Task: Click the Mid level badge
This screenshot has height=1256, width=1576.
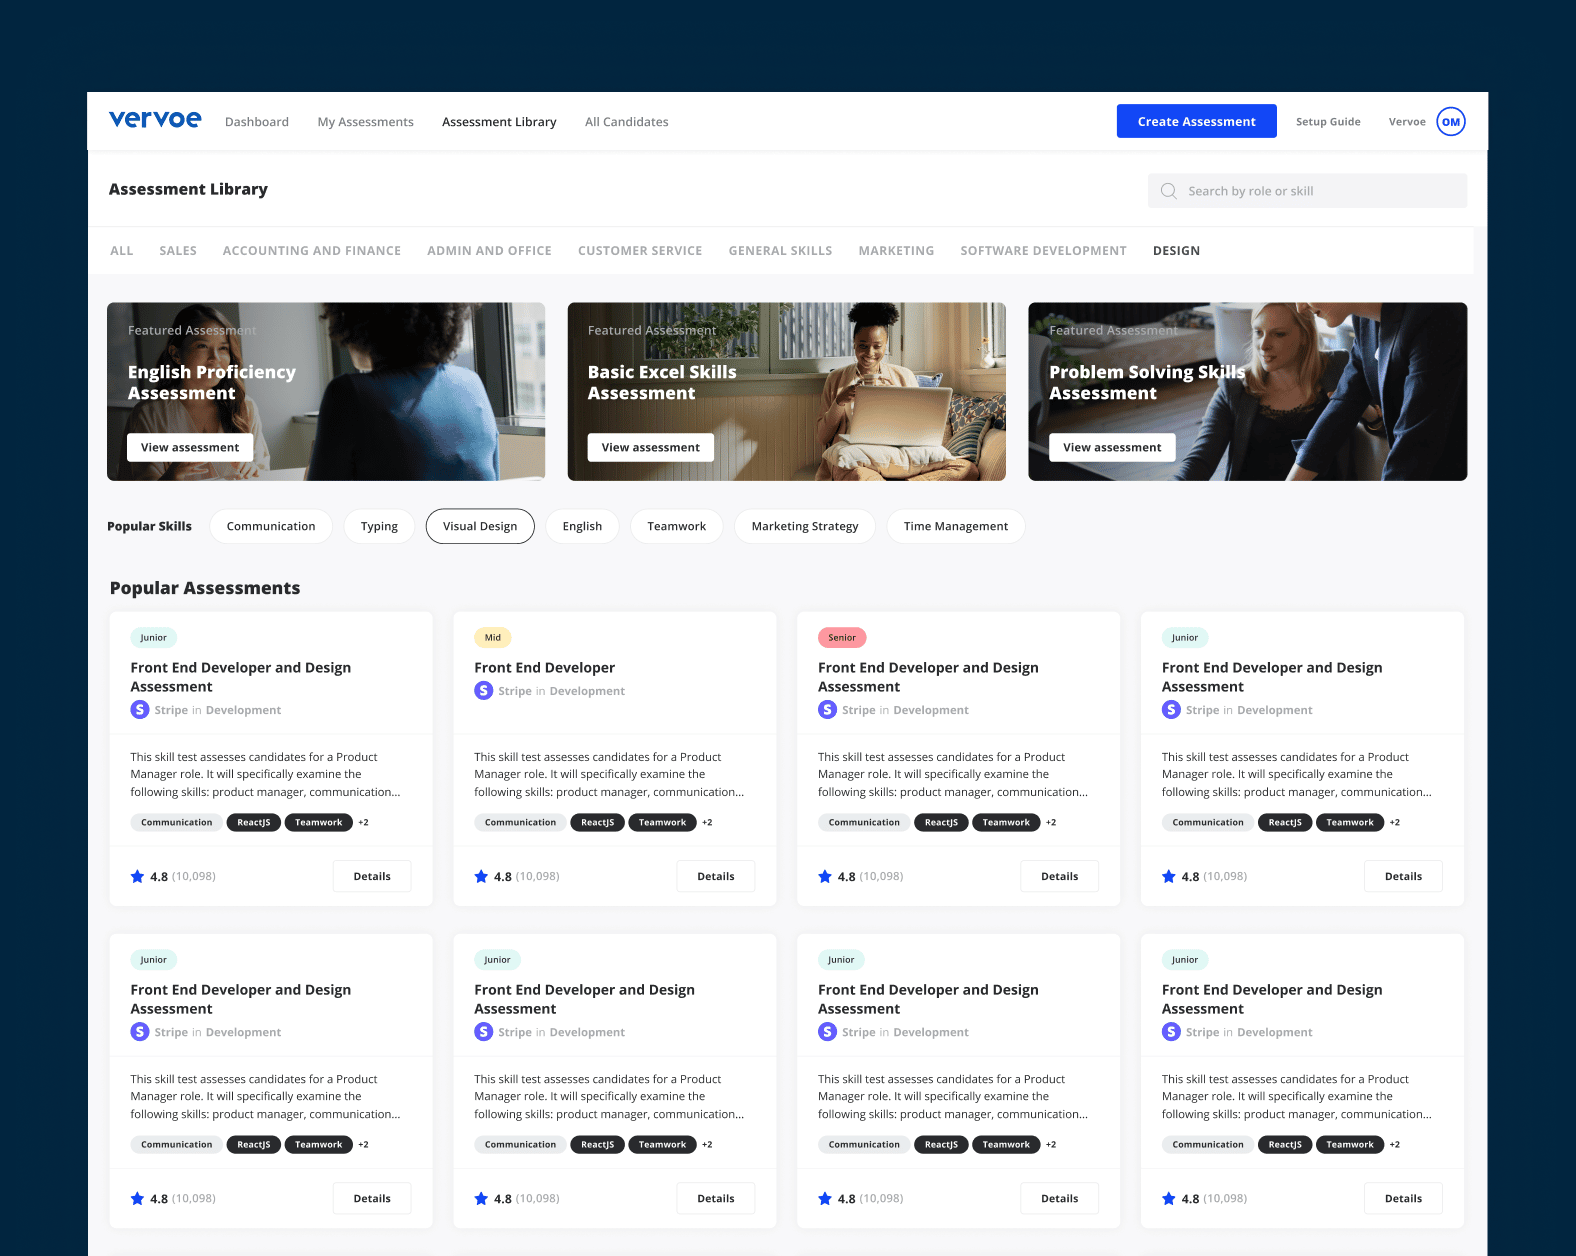Action: (x=493, y=637)
